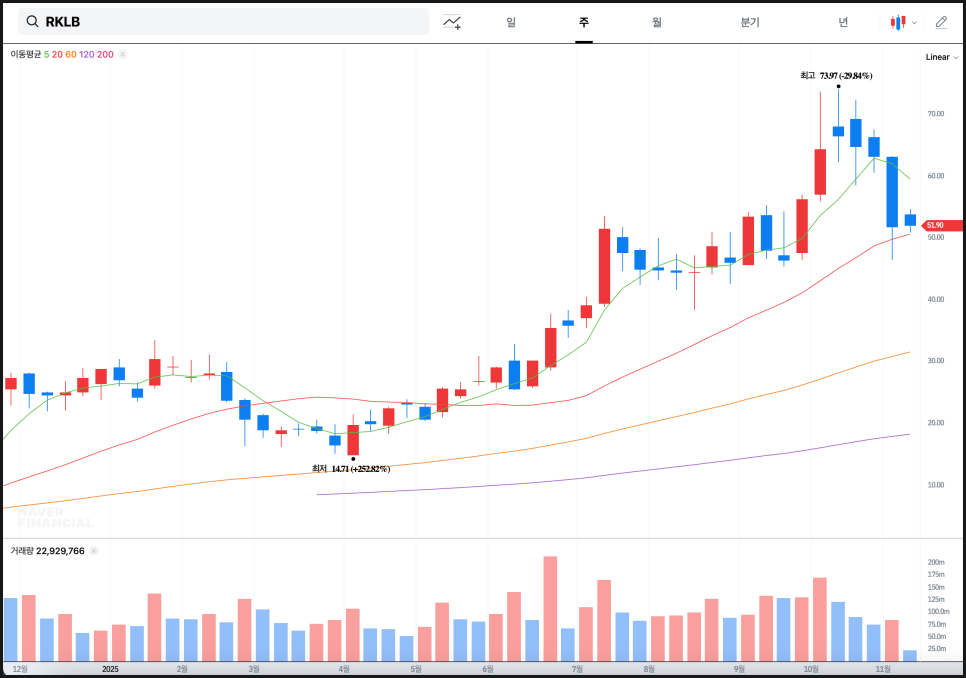
Task: Remove the 이동평균 indicator with its x
Action: tap(123, 54)
